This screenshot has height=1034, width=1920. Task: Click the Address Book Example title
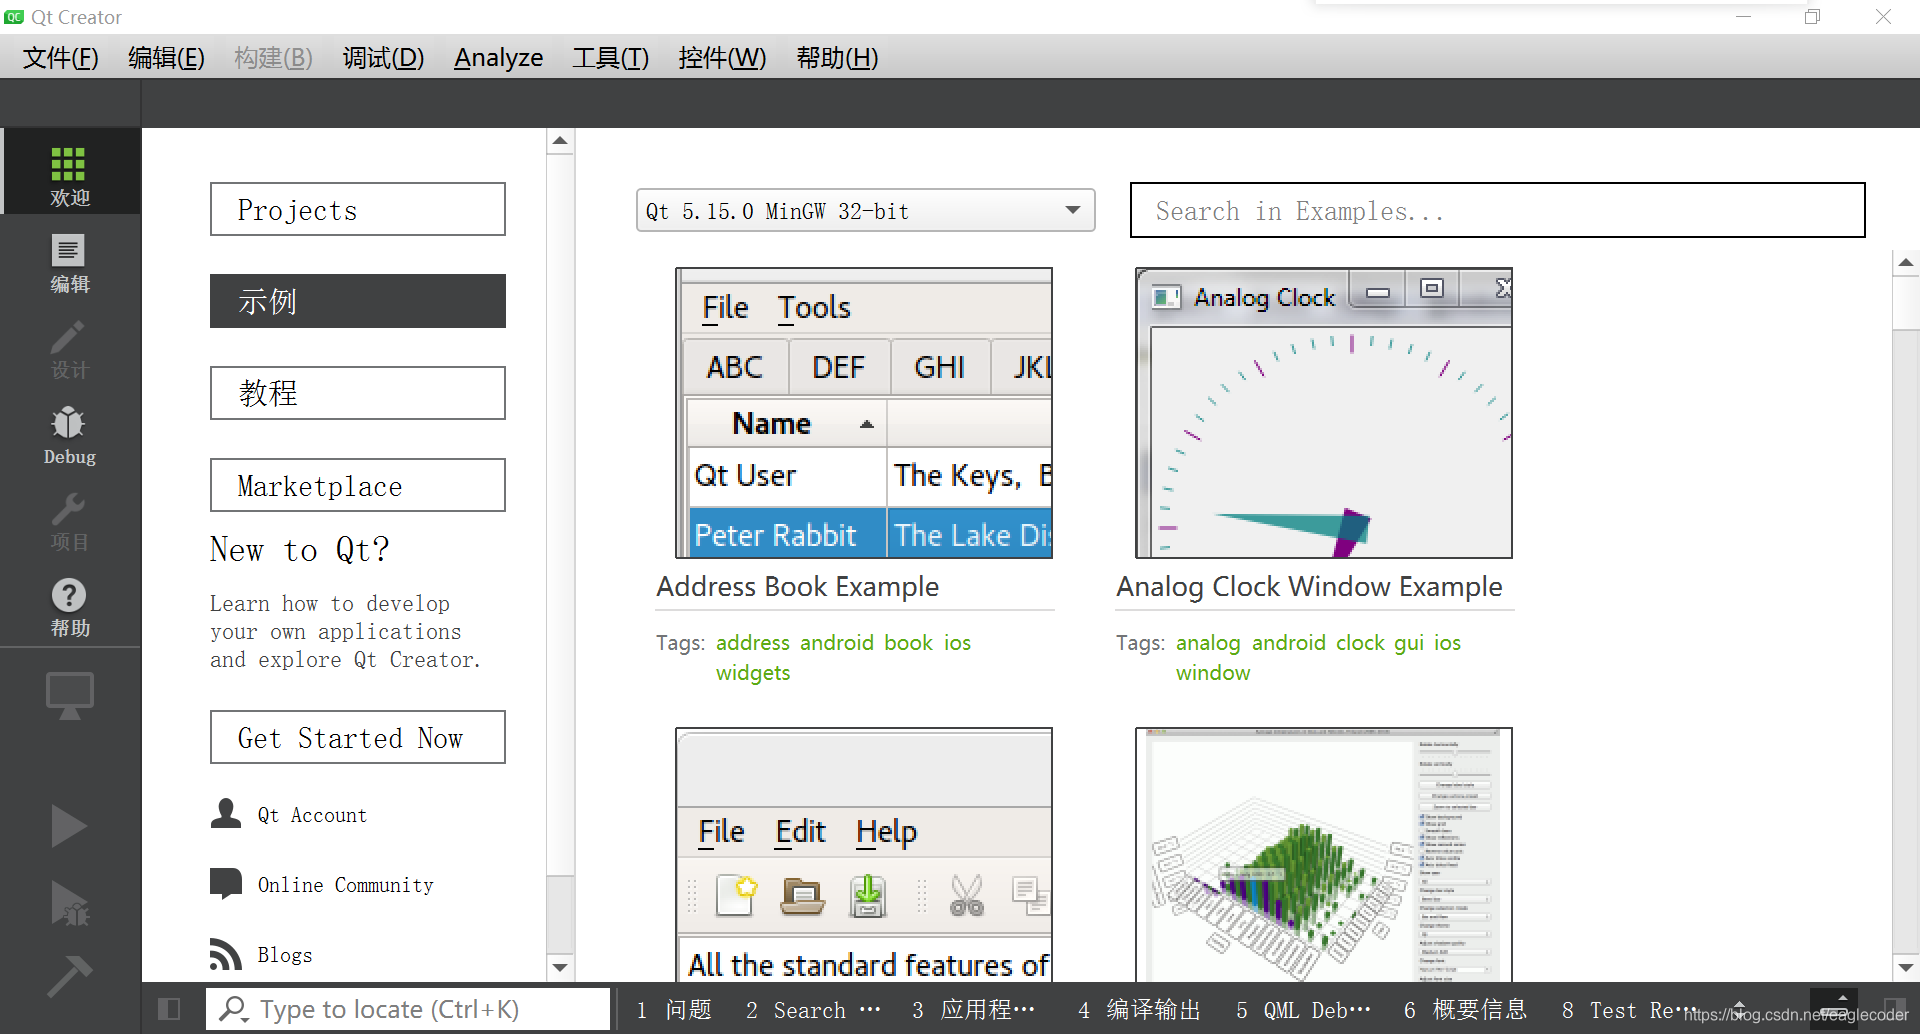point(797,586)
